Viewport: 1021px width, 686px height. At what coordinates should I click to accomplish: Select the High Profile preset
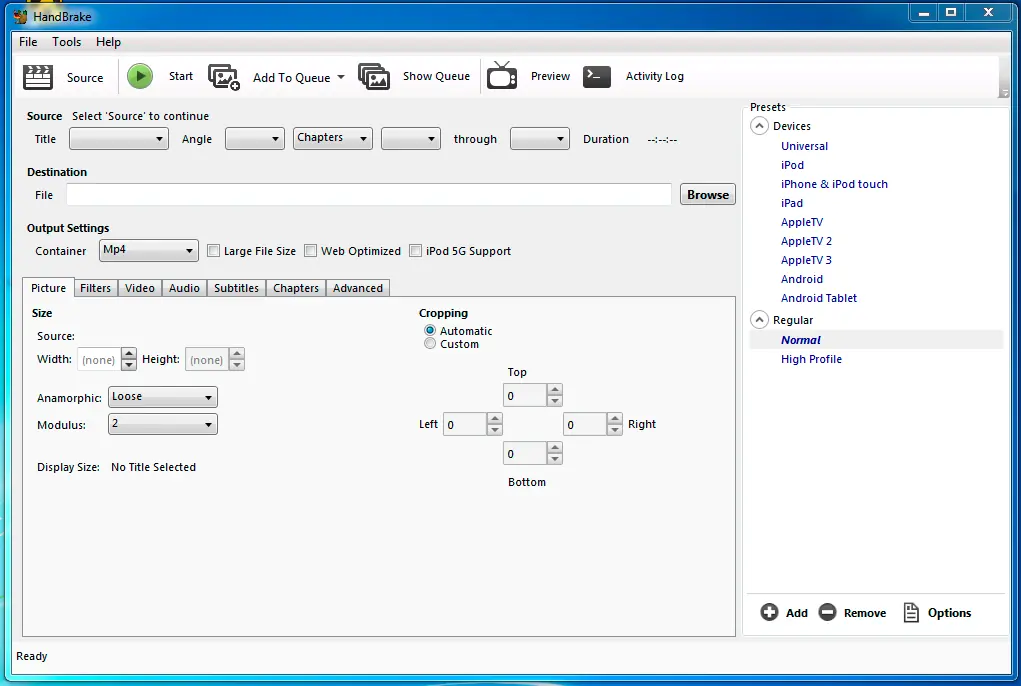pyautogui.click(x=811, y=359)
